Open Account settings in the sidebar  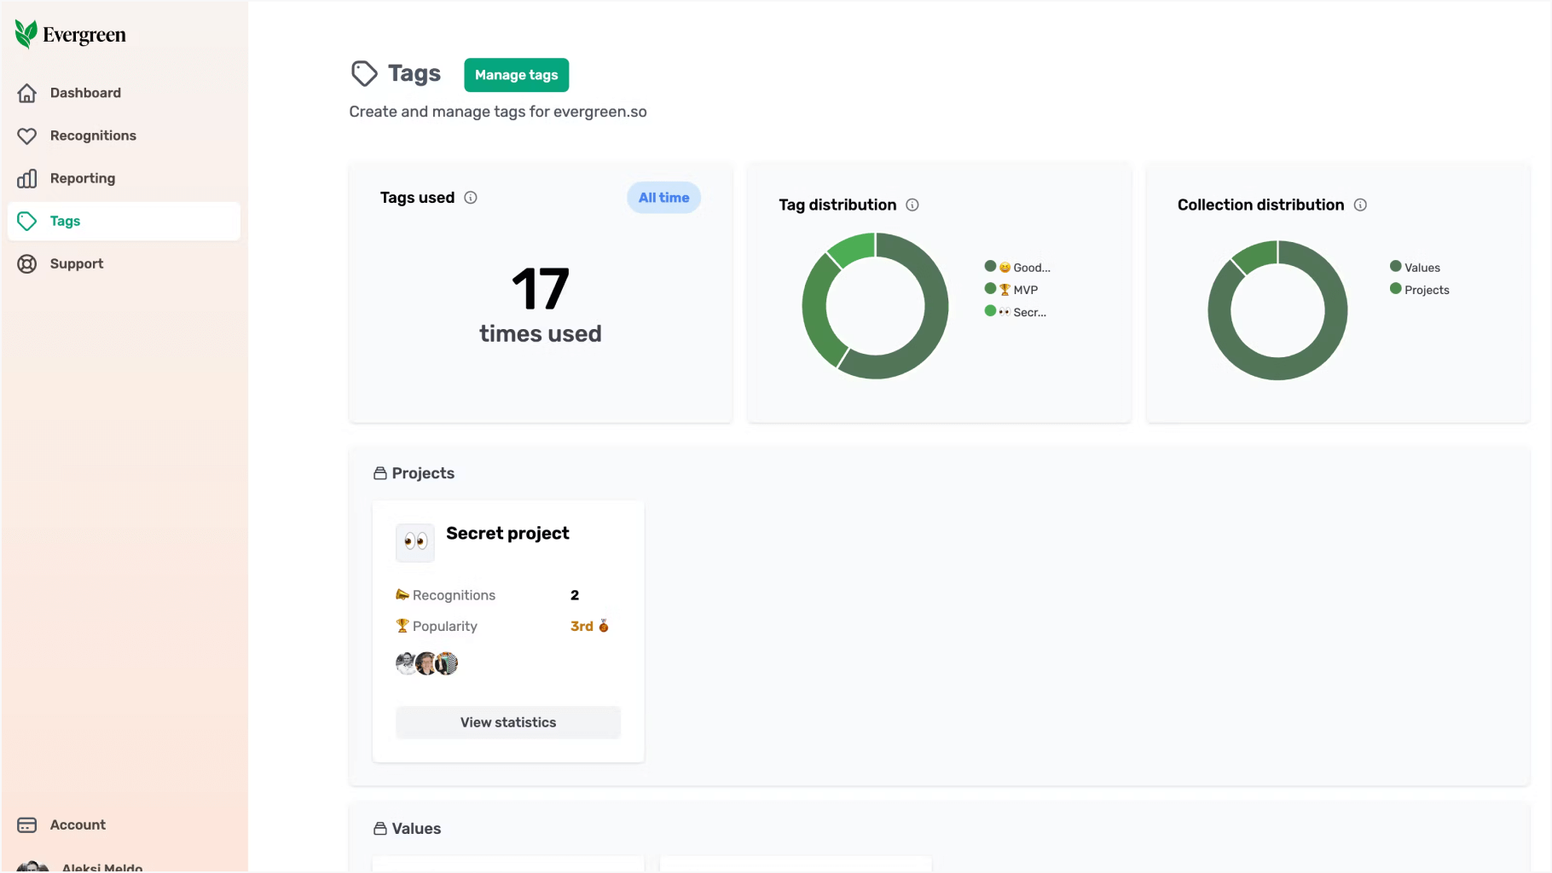tap(124, 825)
